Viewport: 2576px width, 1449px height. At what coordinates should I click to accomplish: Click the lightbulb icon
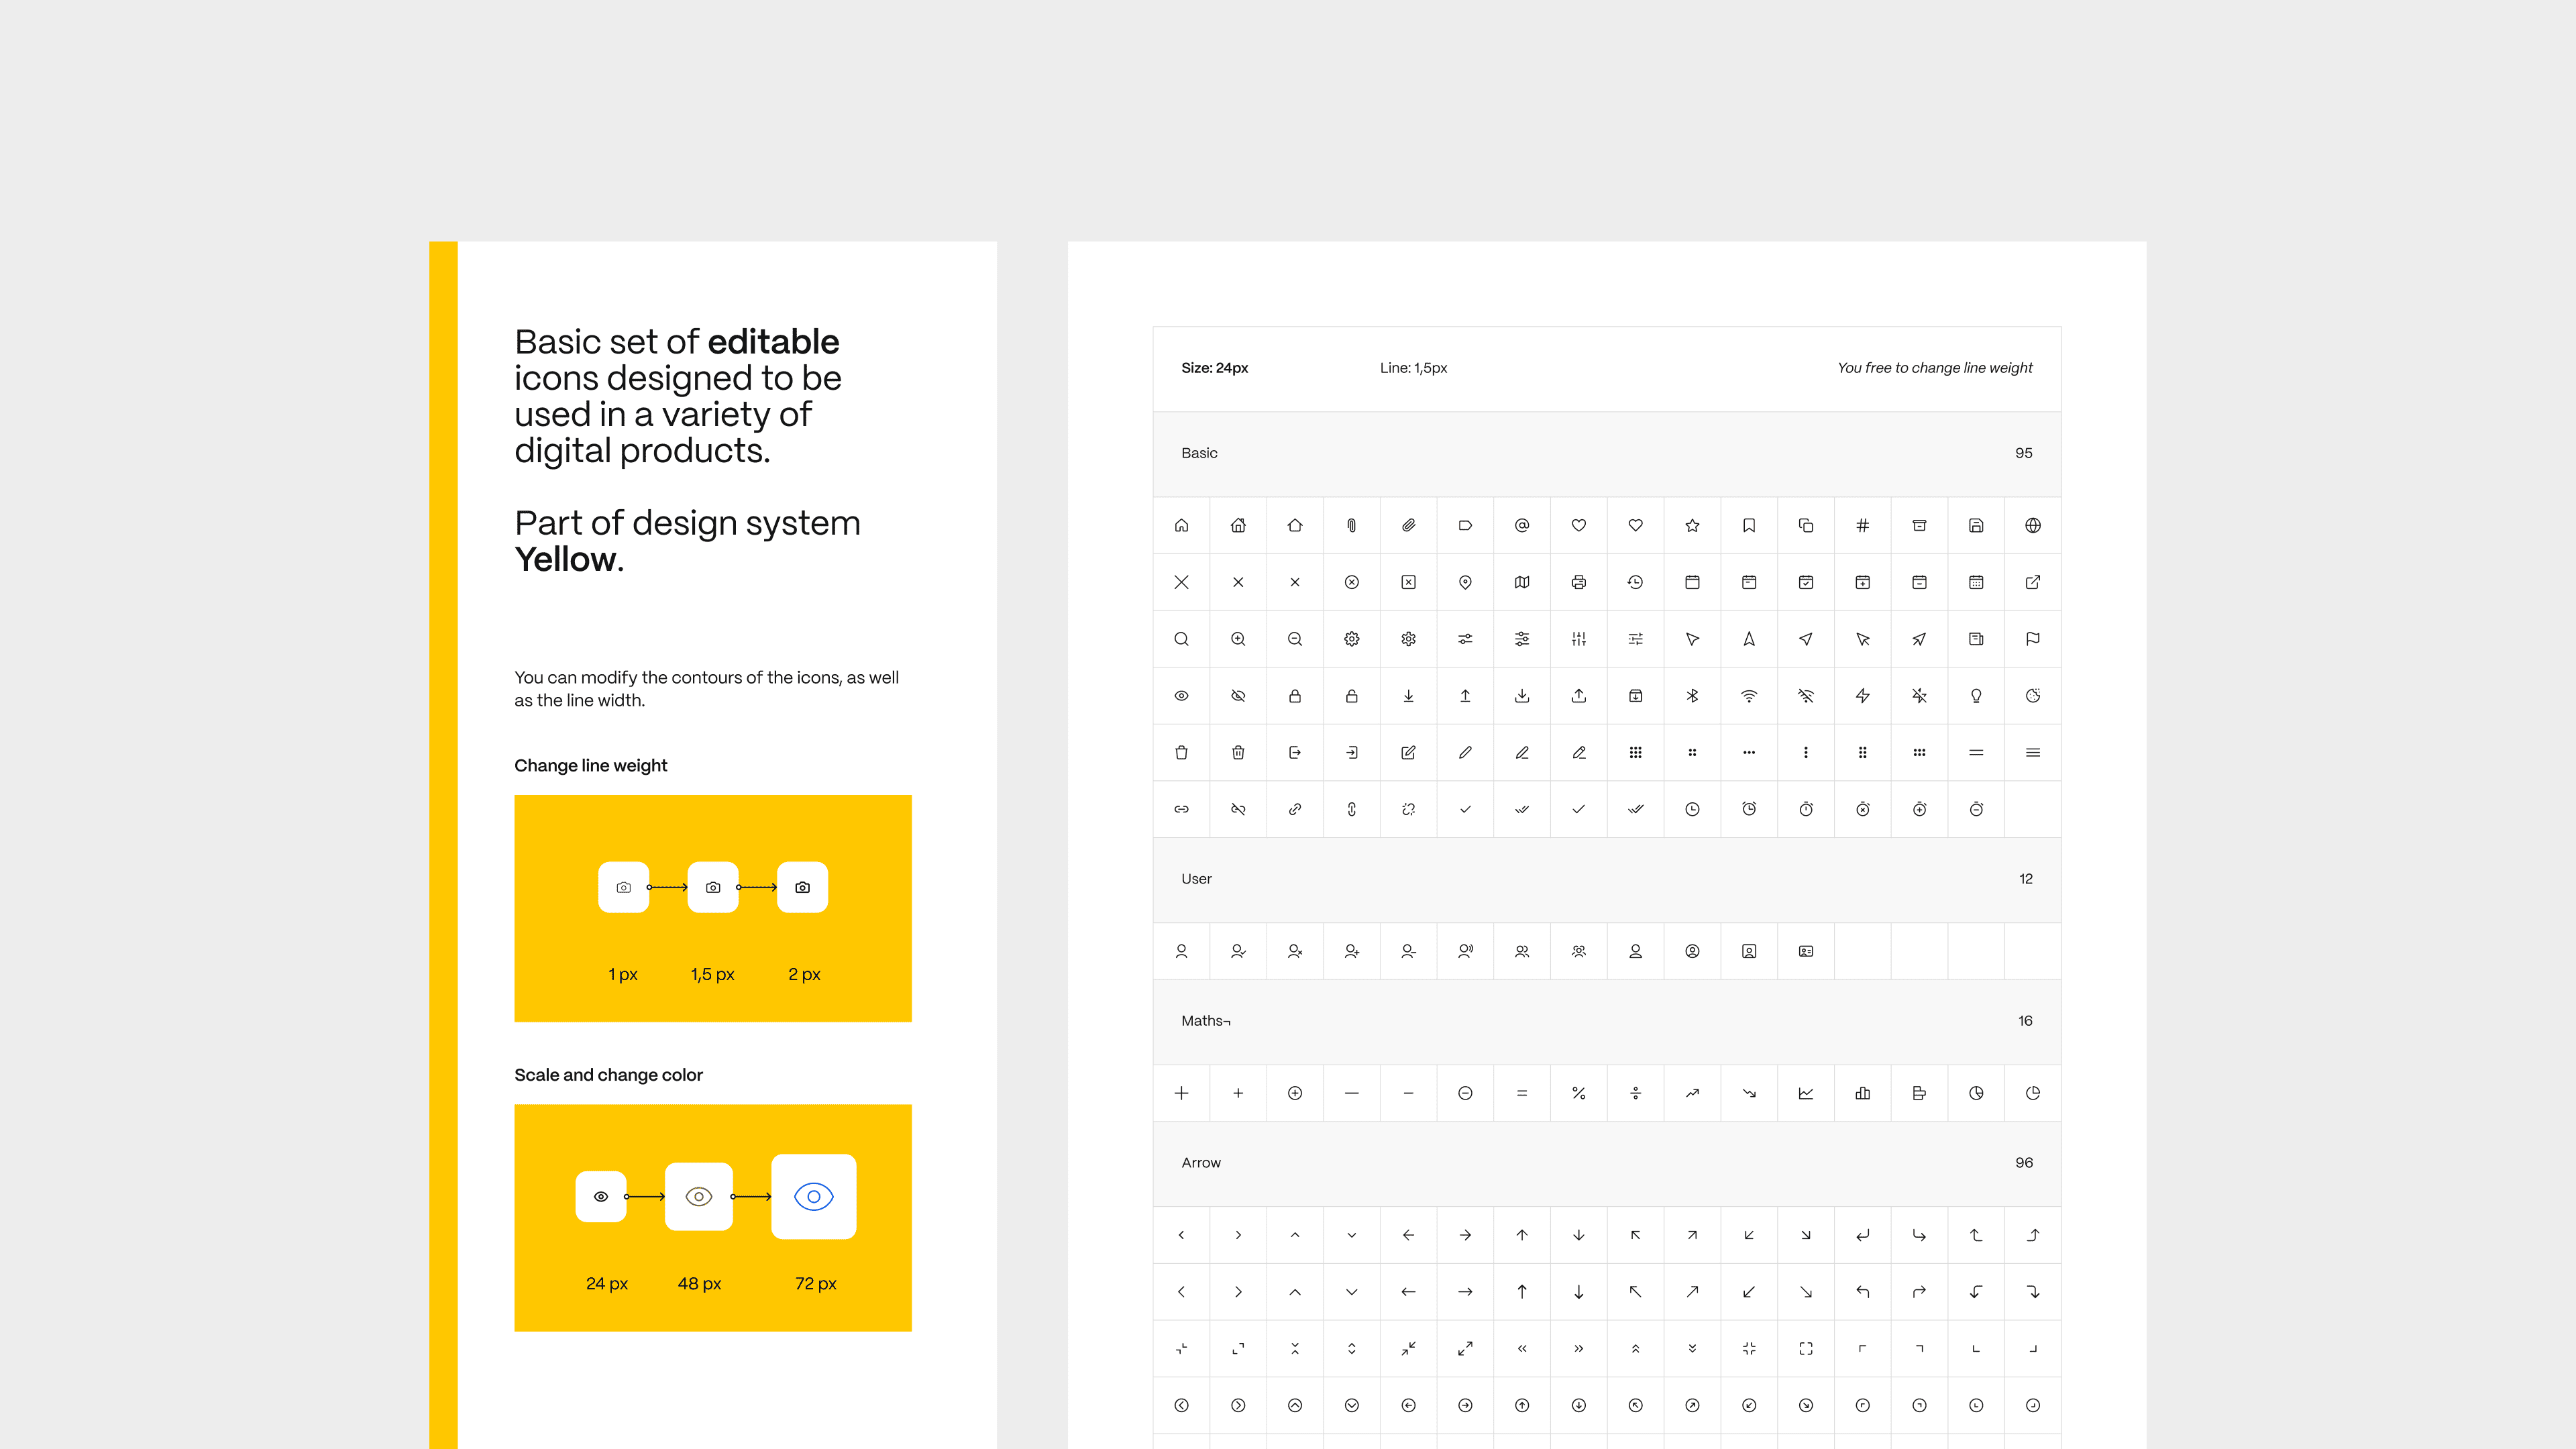[1976, 696]
